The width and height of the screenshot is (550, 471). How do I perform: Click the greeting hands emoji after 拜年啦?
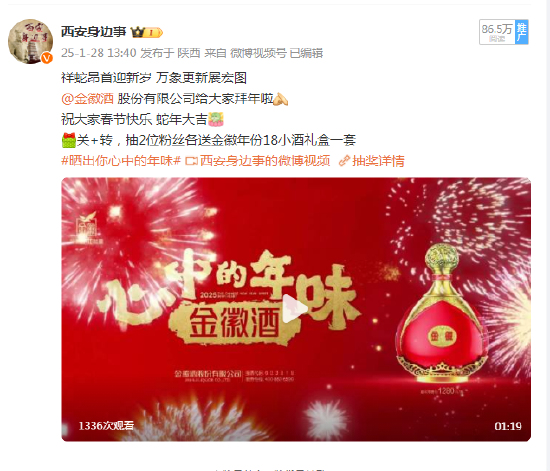coord(281,99)
